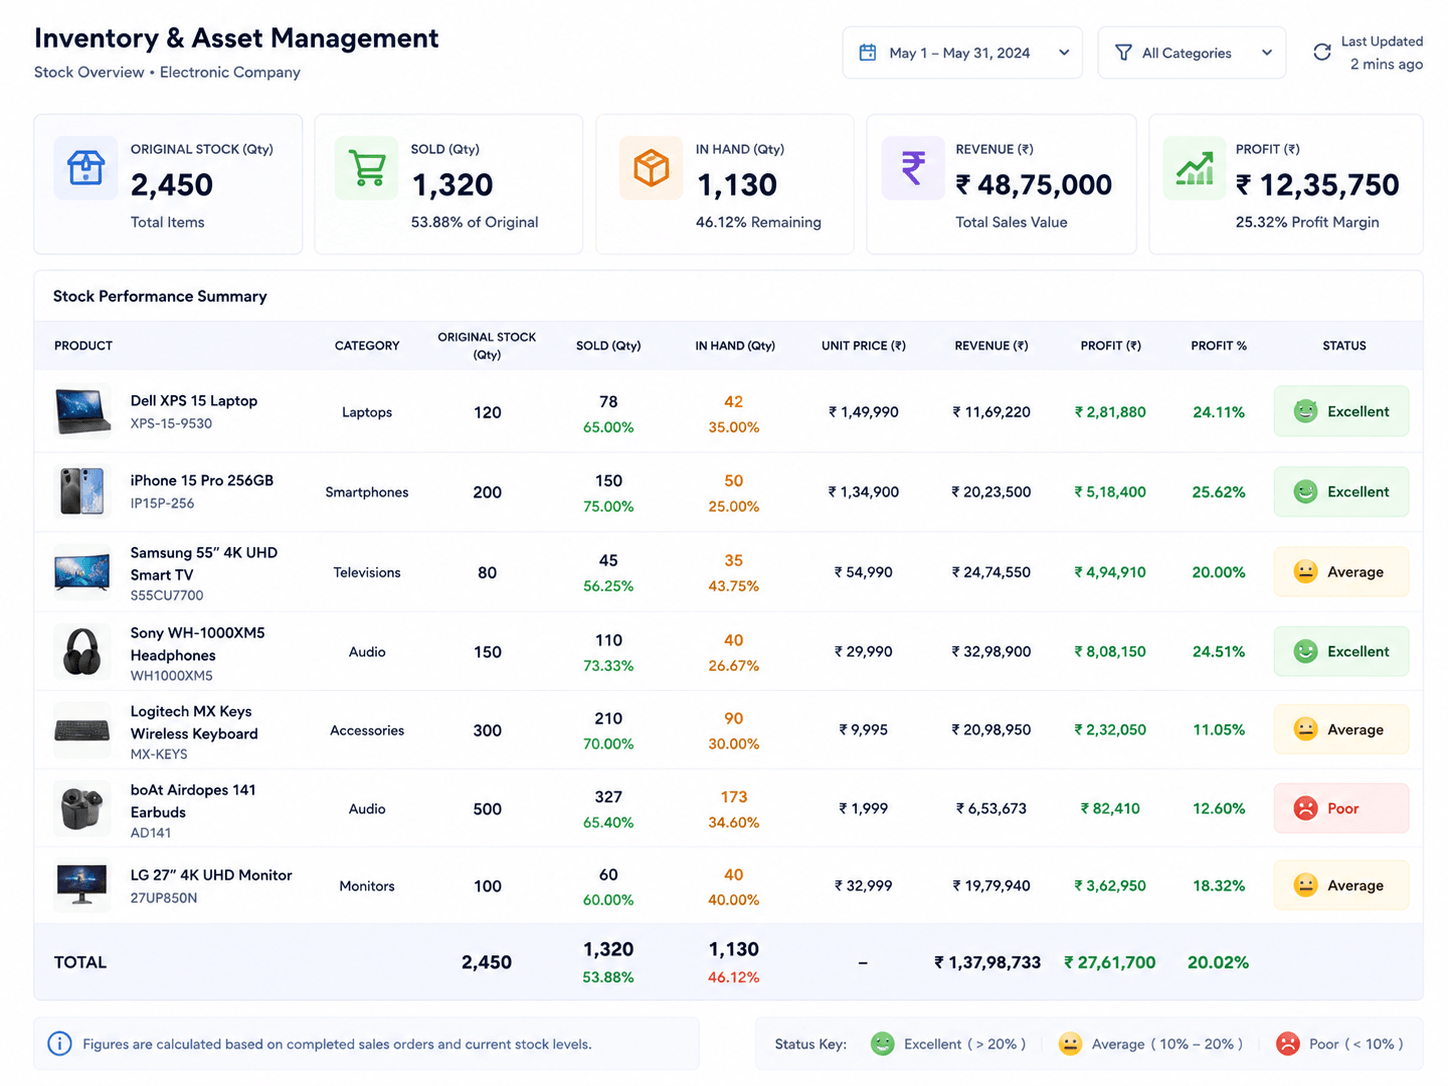
Task: Open the Logitech keyboard product image
Action: tap(82, 730)
